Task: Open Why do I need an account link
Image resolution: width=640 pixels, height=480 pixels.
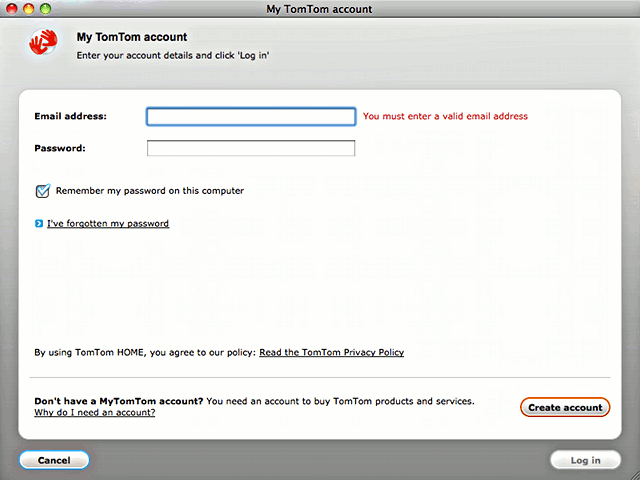Action: [94, 412]
